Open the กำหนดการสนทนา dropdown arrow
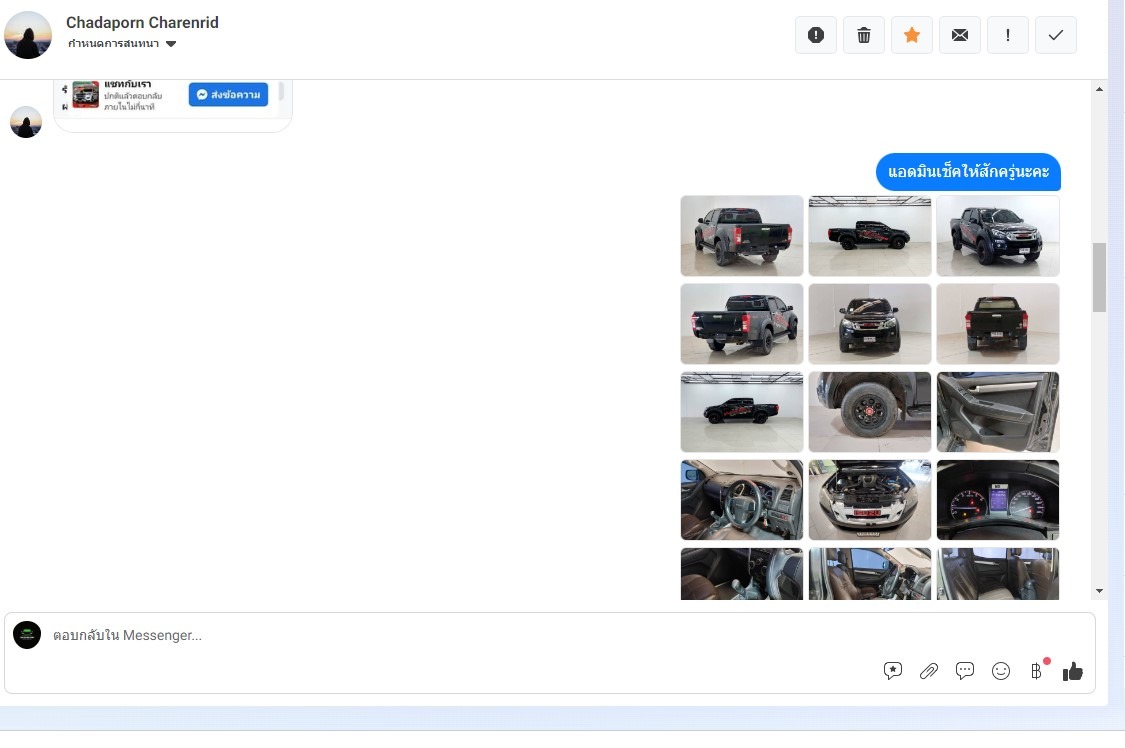 (x=171, y=44)
